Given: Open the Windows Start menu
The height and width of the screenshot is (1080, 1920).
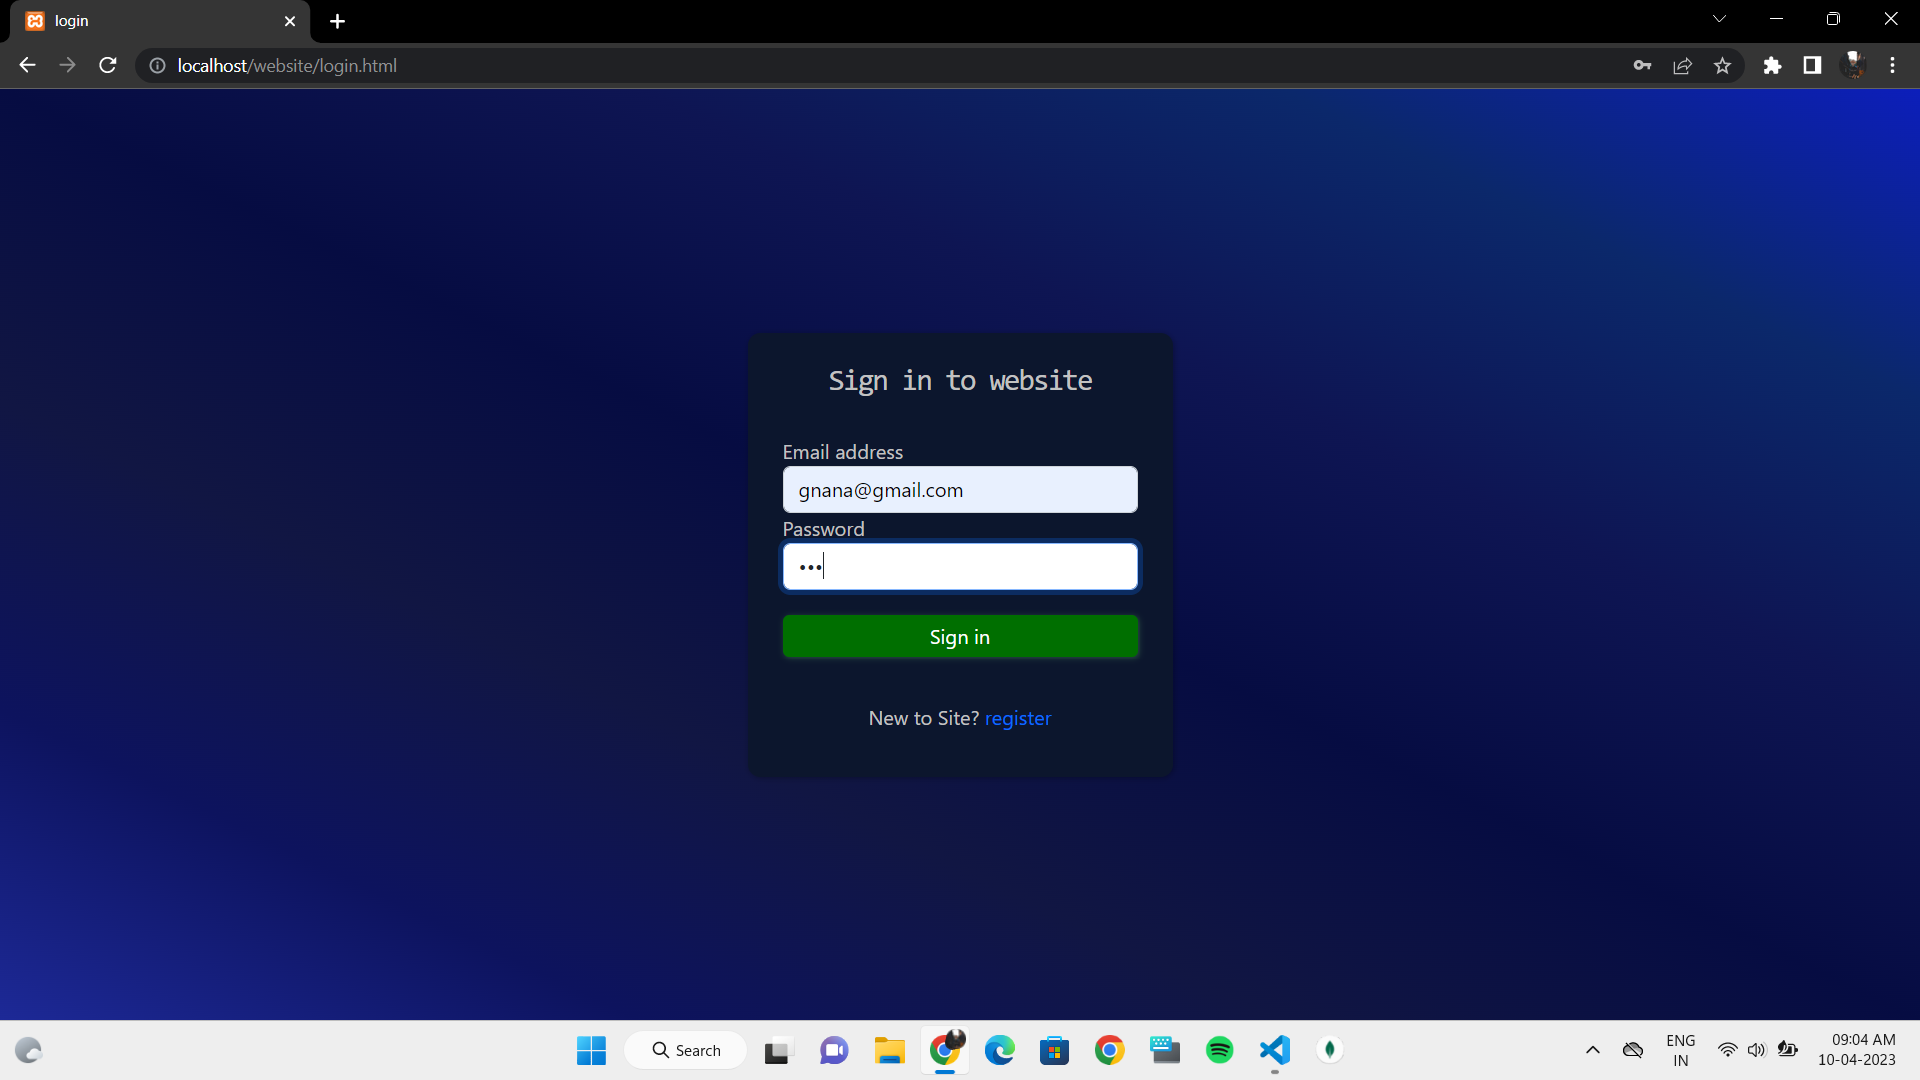Looking at the screenshot, I should coord(591,1050).
